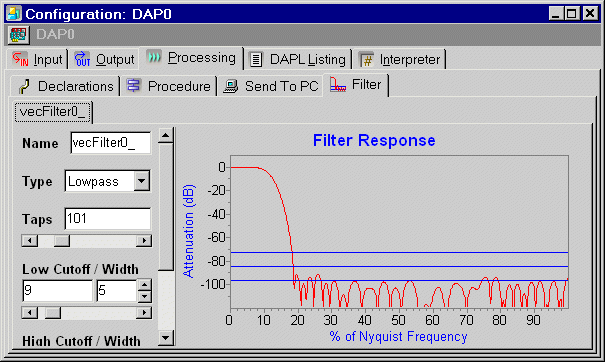Click the DAP0 board icon
This screenshot has height=362, width=605.
(19, 35)
